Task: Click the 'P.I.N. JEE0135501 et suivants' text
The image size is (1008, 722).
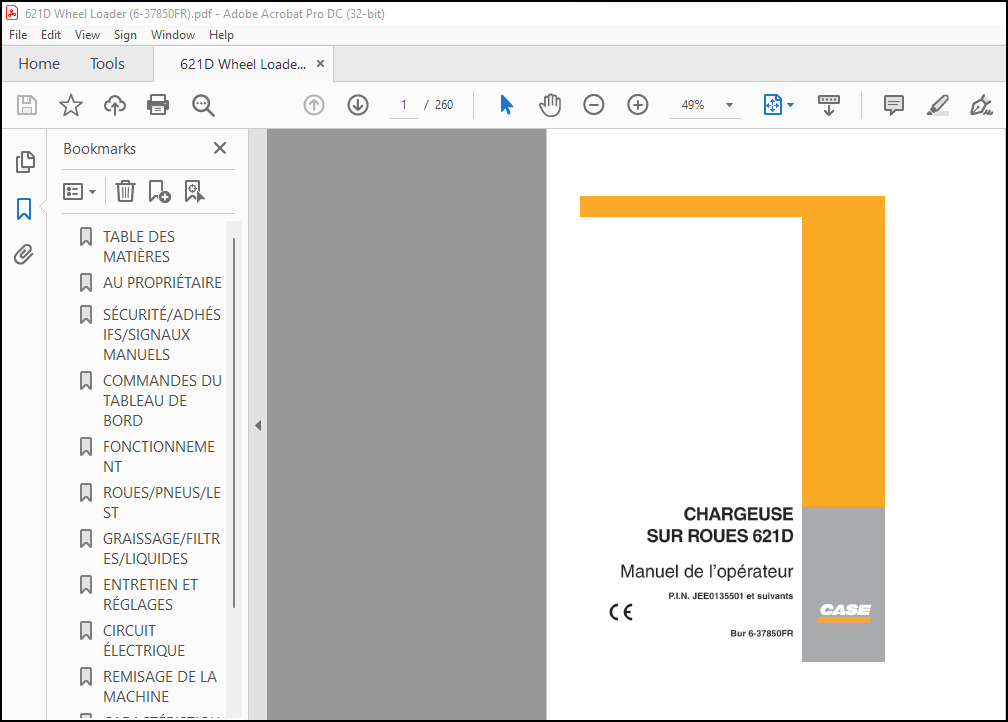Action: click(730, 596)
